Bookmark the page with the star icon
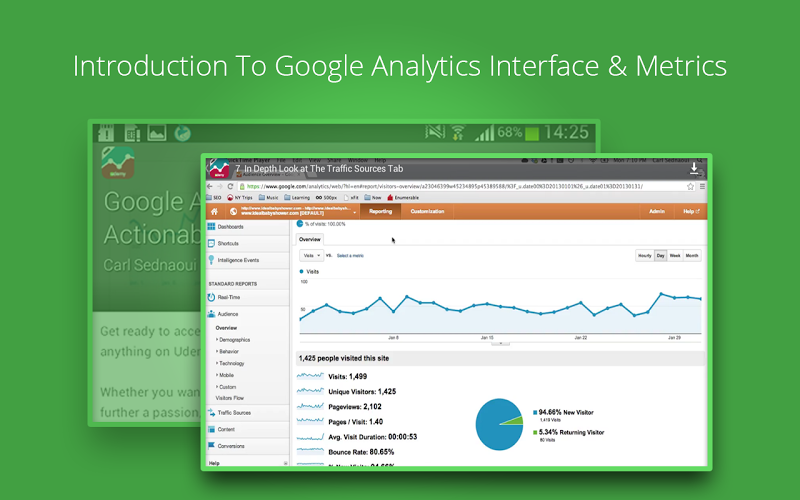Screen dimensions: 800x500 [x=690, y=187]
